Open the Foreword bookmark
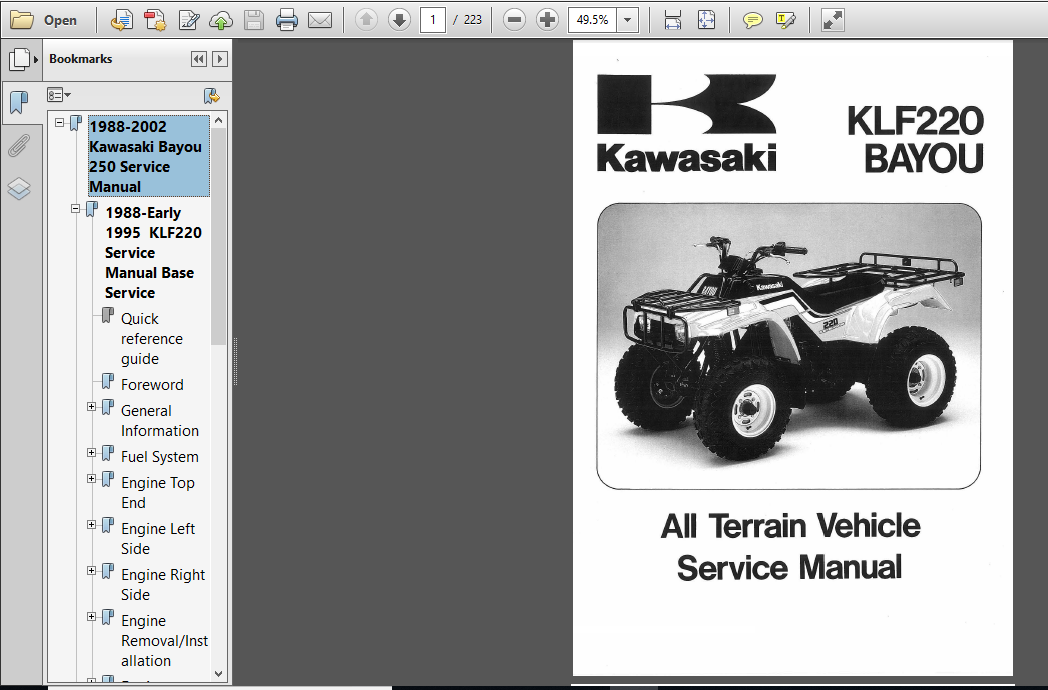Image resolution: width=1048 pixels, height=690 pixels. click(152, 385)
